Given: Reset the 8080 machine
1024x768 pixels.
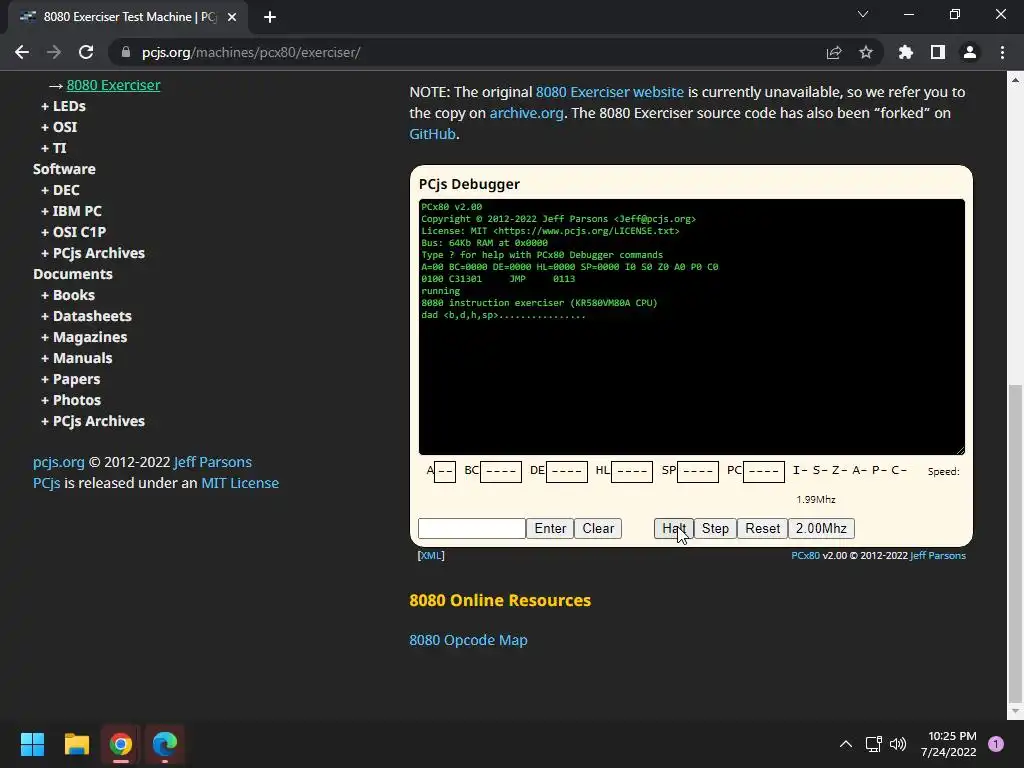Looking at the screenshot, I should tap(762, 528).
